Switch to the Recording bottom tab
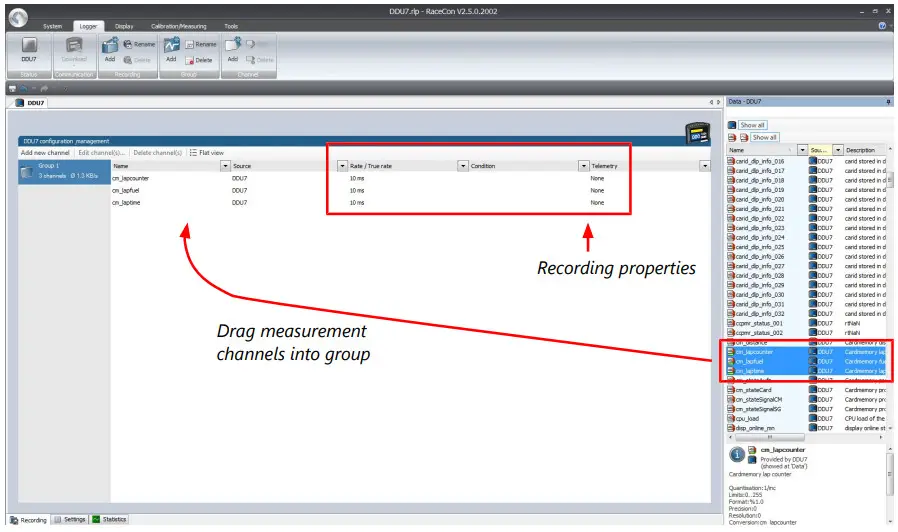The width and height of the screenshot is (898, 532). click(28, 520)
